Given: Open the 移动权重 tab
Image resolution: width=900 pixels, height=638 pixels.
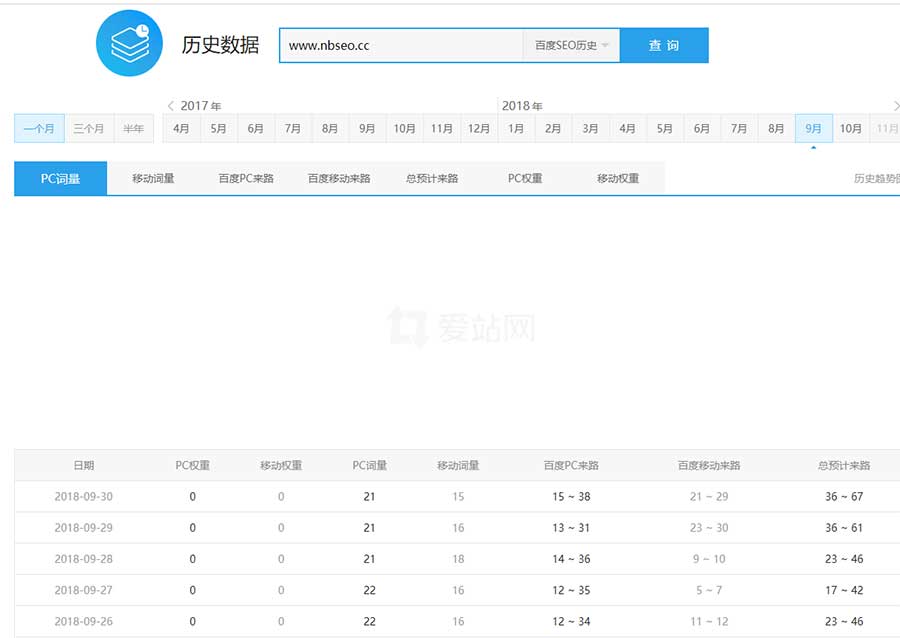Looking at the screenshot, I should click(x=616, y=177).
